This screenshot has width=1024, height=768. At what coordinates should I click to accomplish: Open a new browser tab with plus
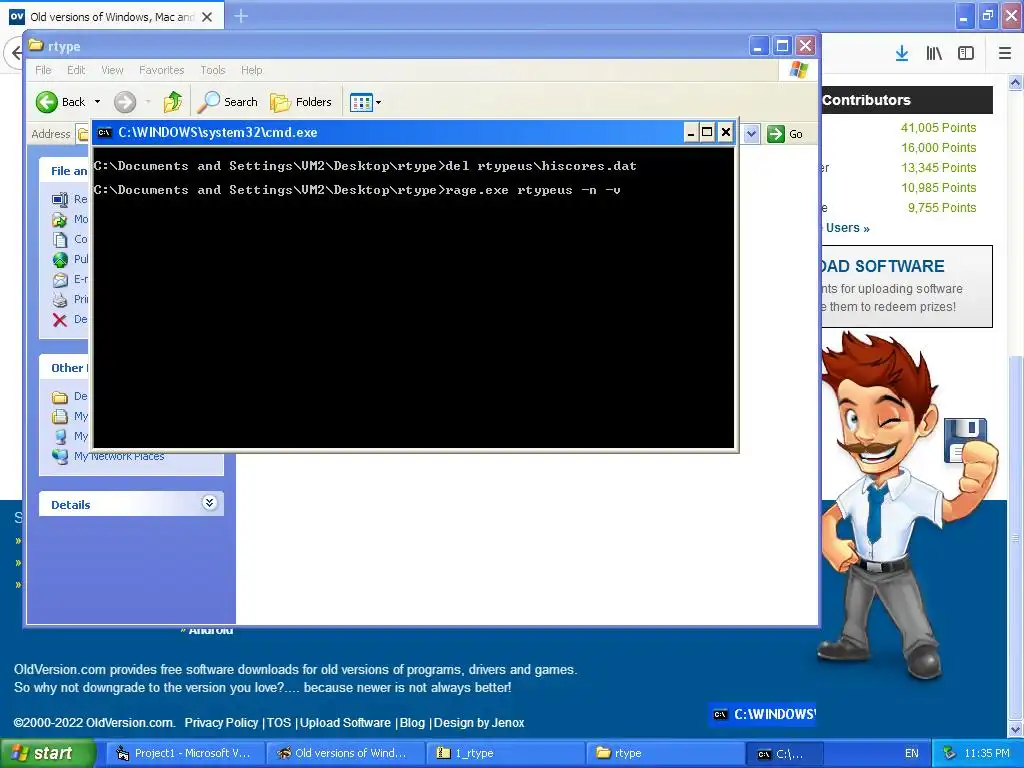coord(241,16)
